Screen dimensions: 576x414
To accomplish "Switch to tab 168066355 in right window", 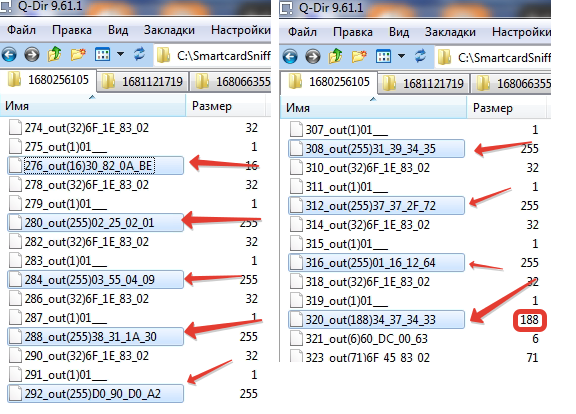I will [x=511, y=83].
